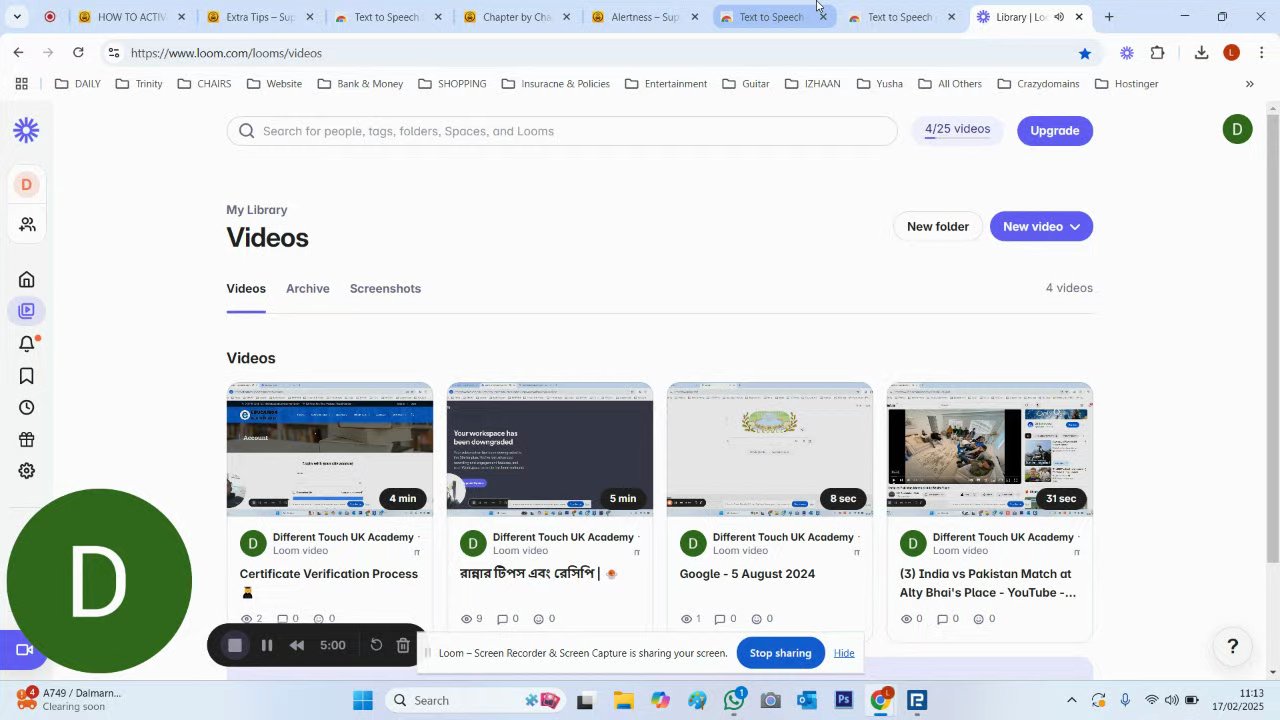The height and width of the screenshot is (720, 1280).
Task: Open settings gear in Loom sidebar
Action: tap(27, 471)
